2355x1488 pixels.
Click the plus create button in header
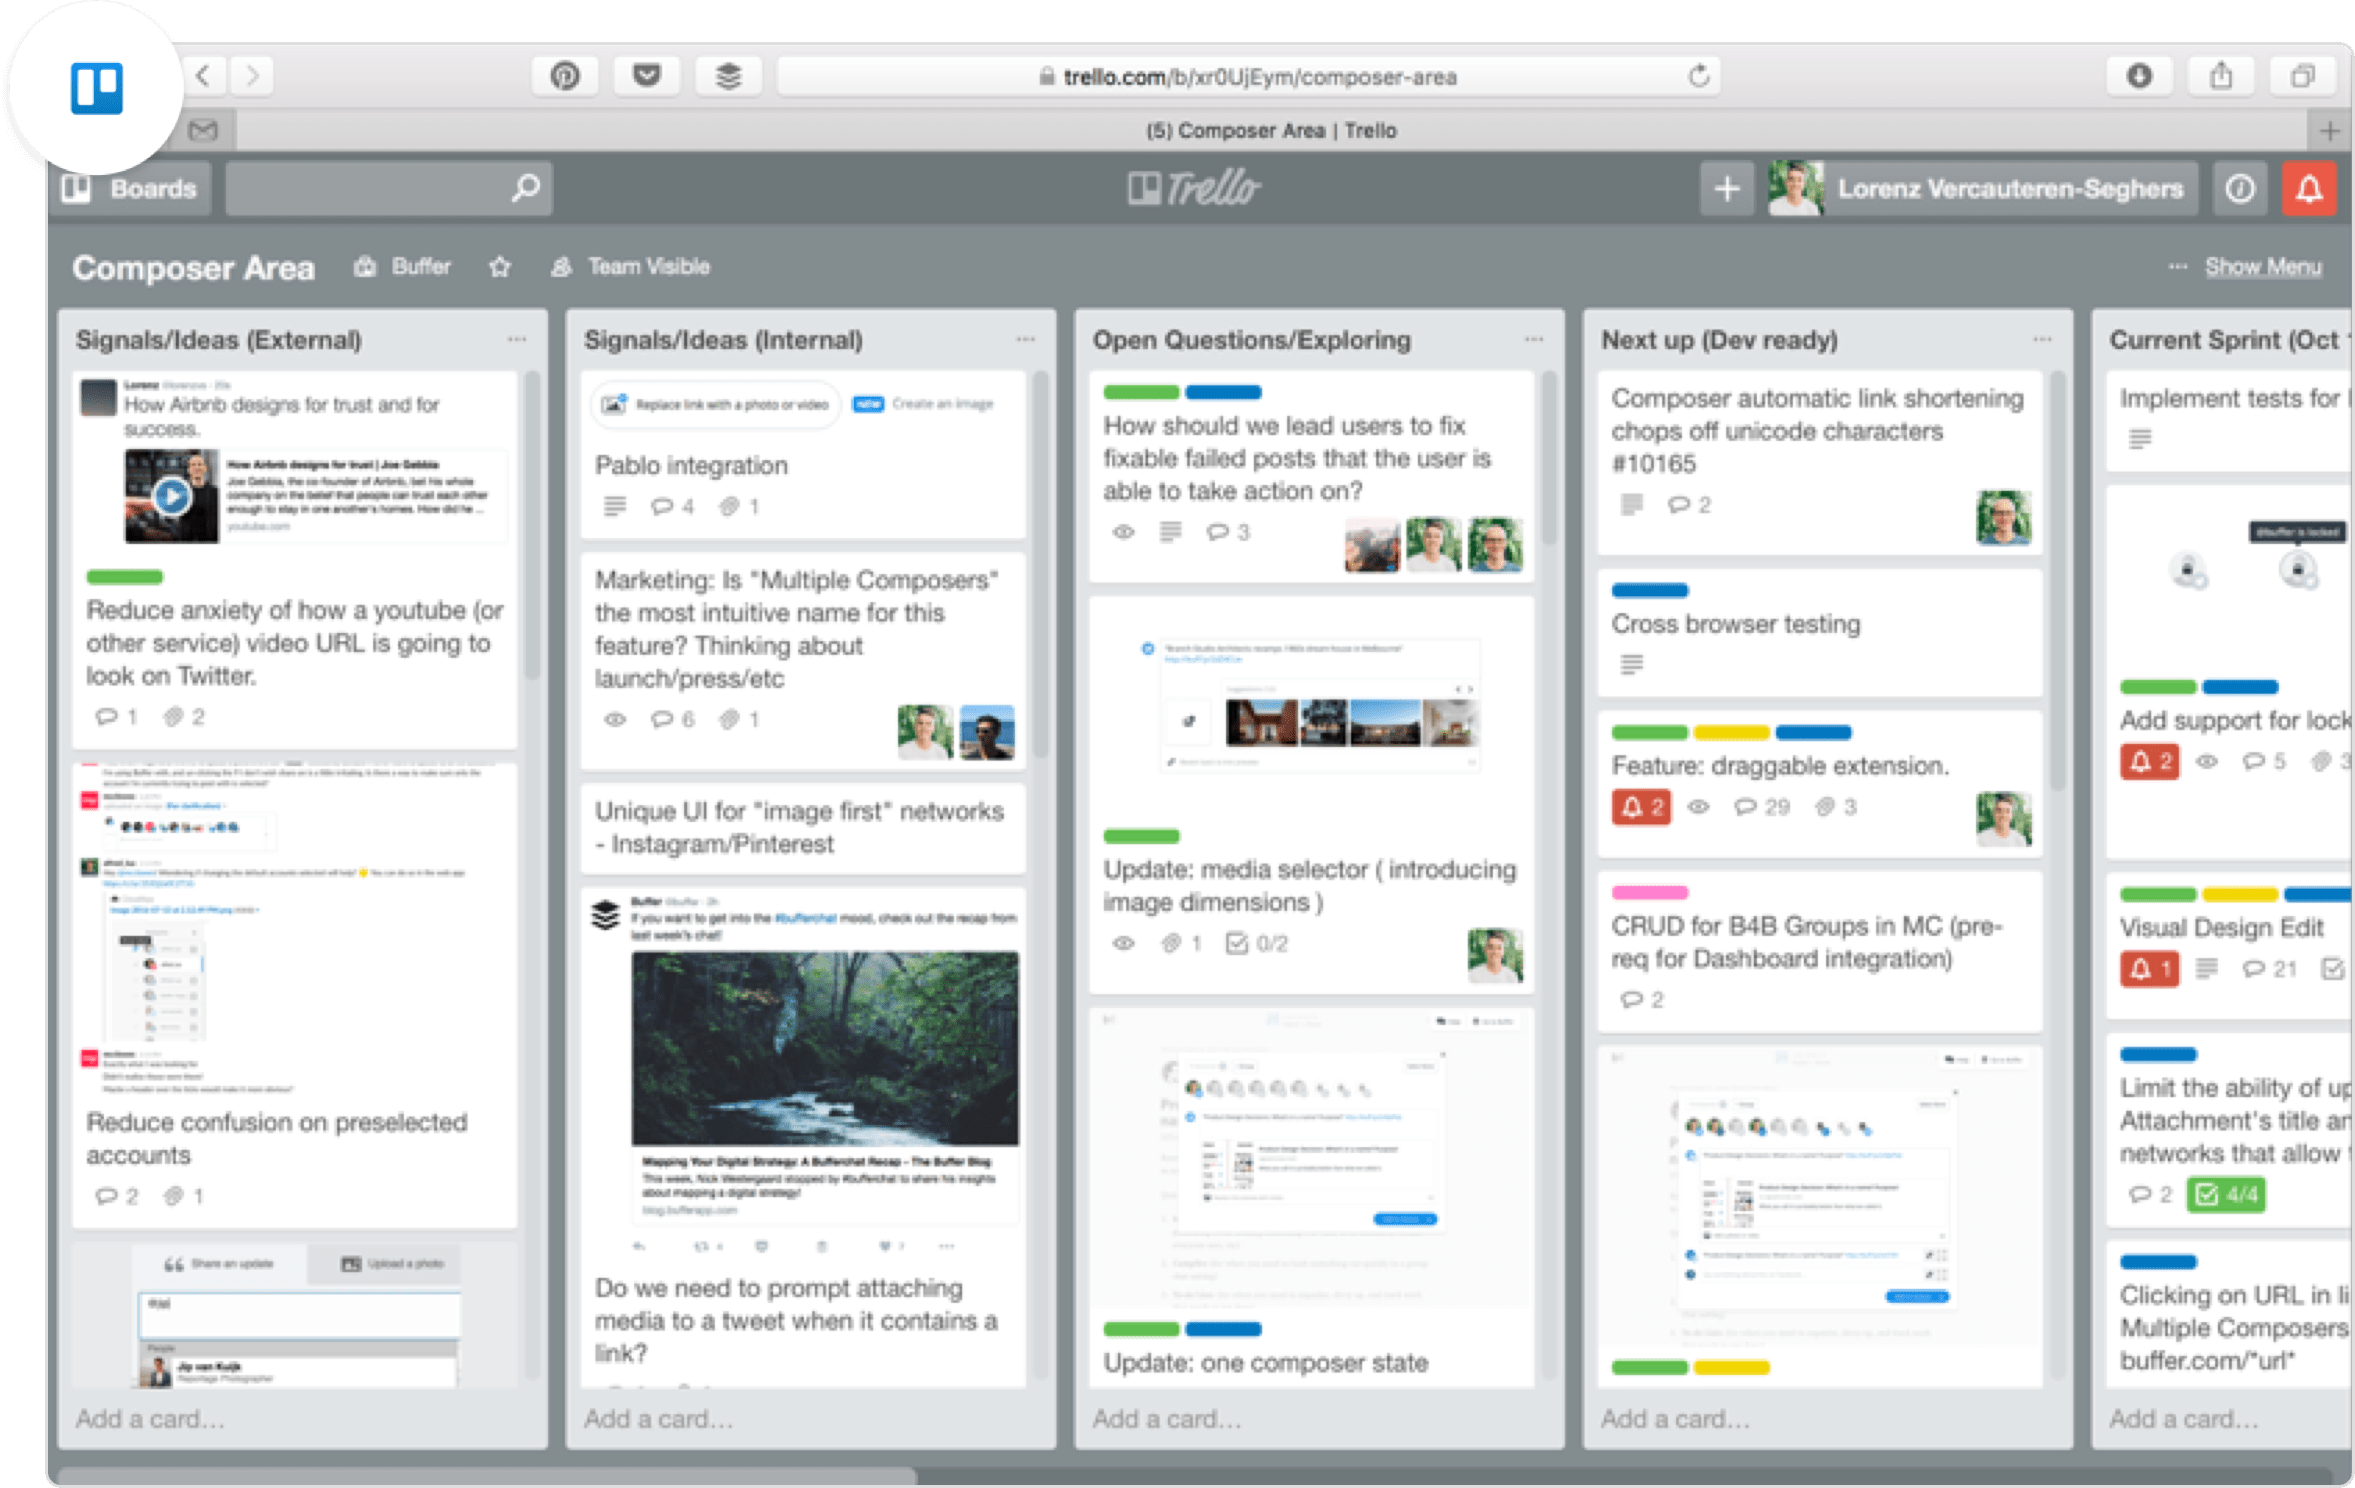click(x=1726, y=189)
